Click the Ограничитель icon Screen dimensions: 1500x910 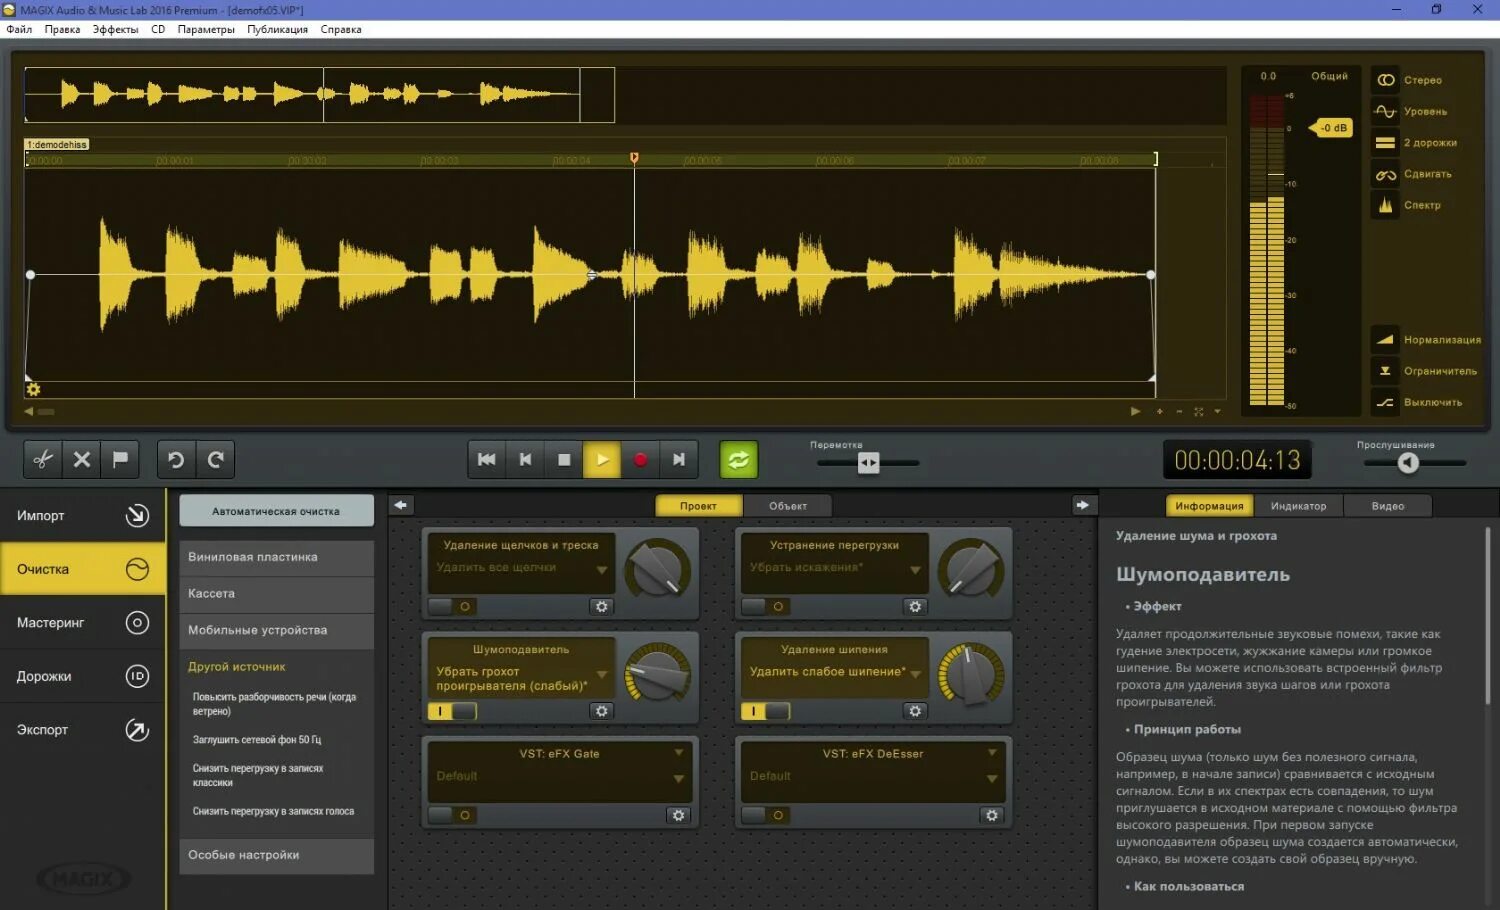tap(1385, 370)
